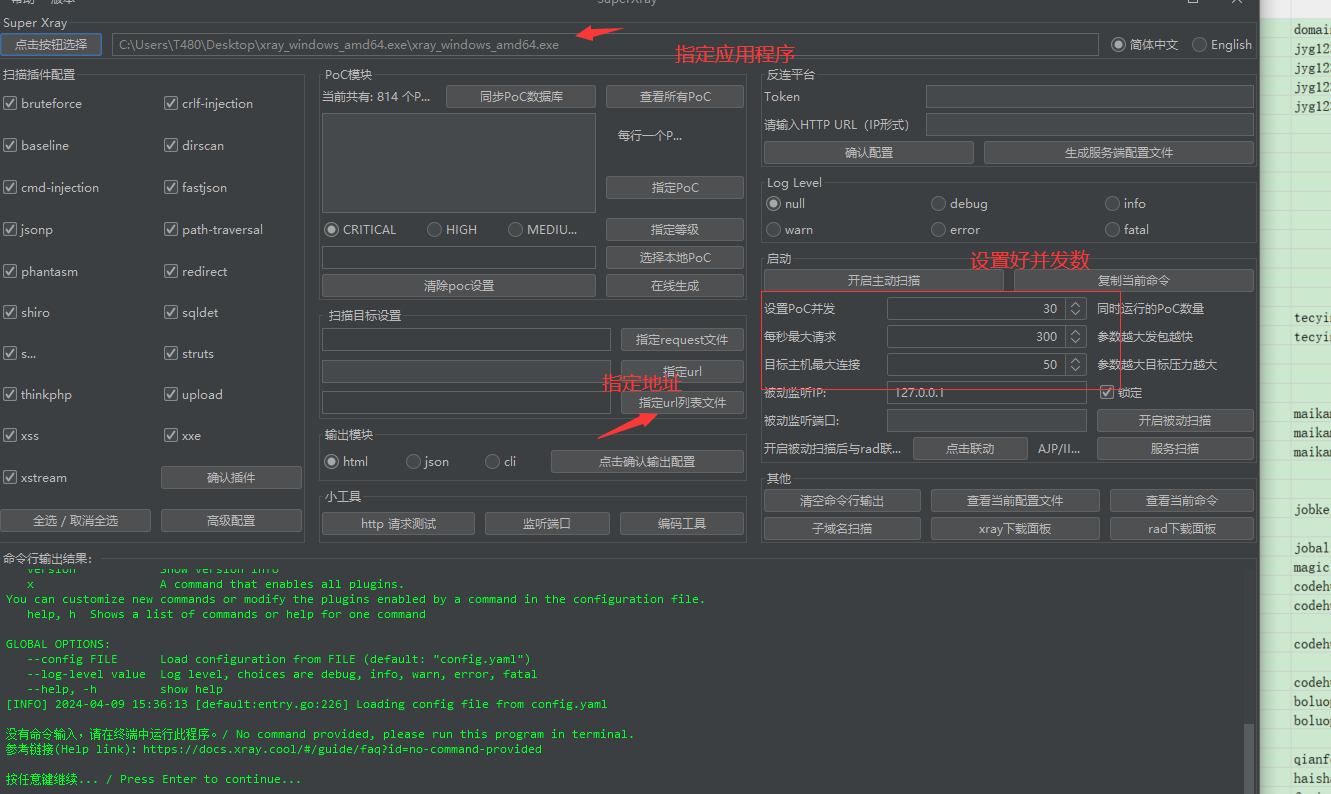Click 清除poc设置 button

pos(459,285)
